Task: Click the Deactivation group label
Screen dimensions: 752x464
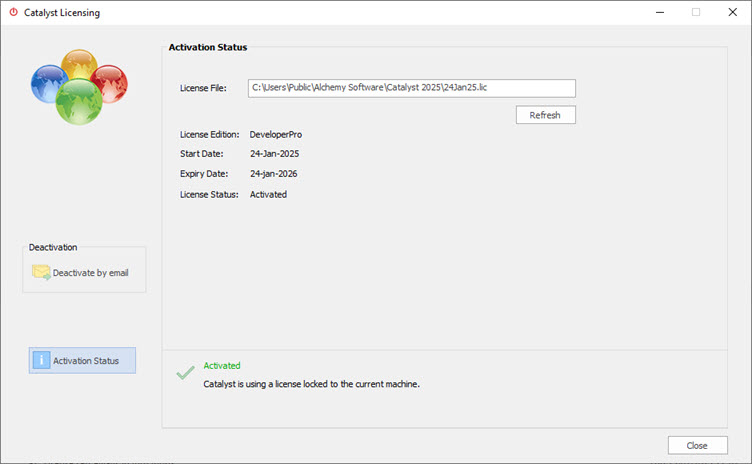Action: tap(53, 247)
